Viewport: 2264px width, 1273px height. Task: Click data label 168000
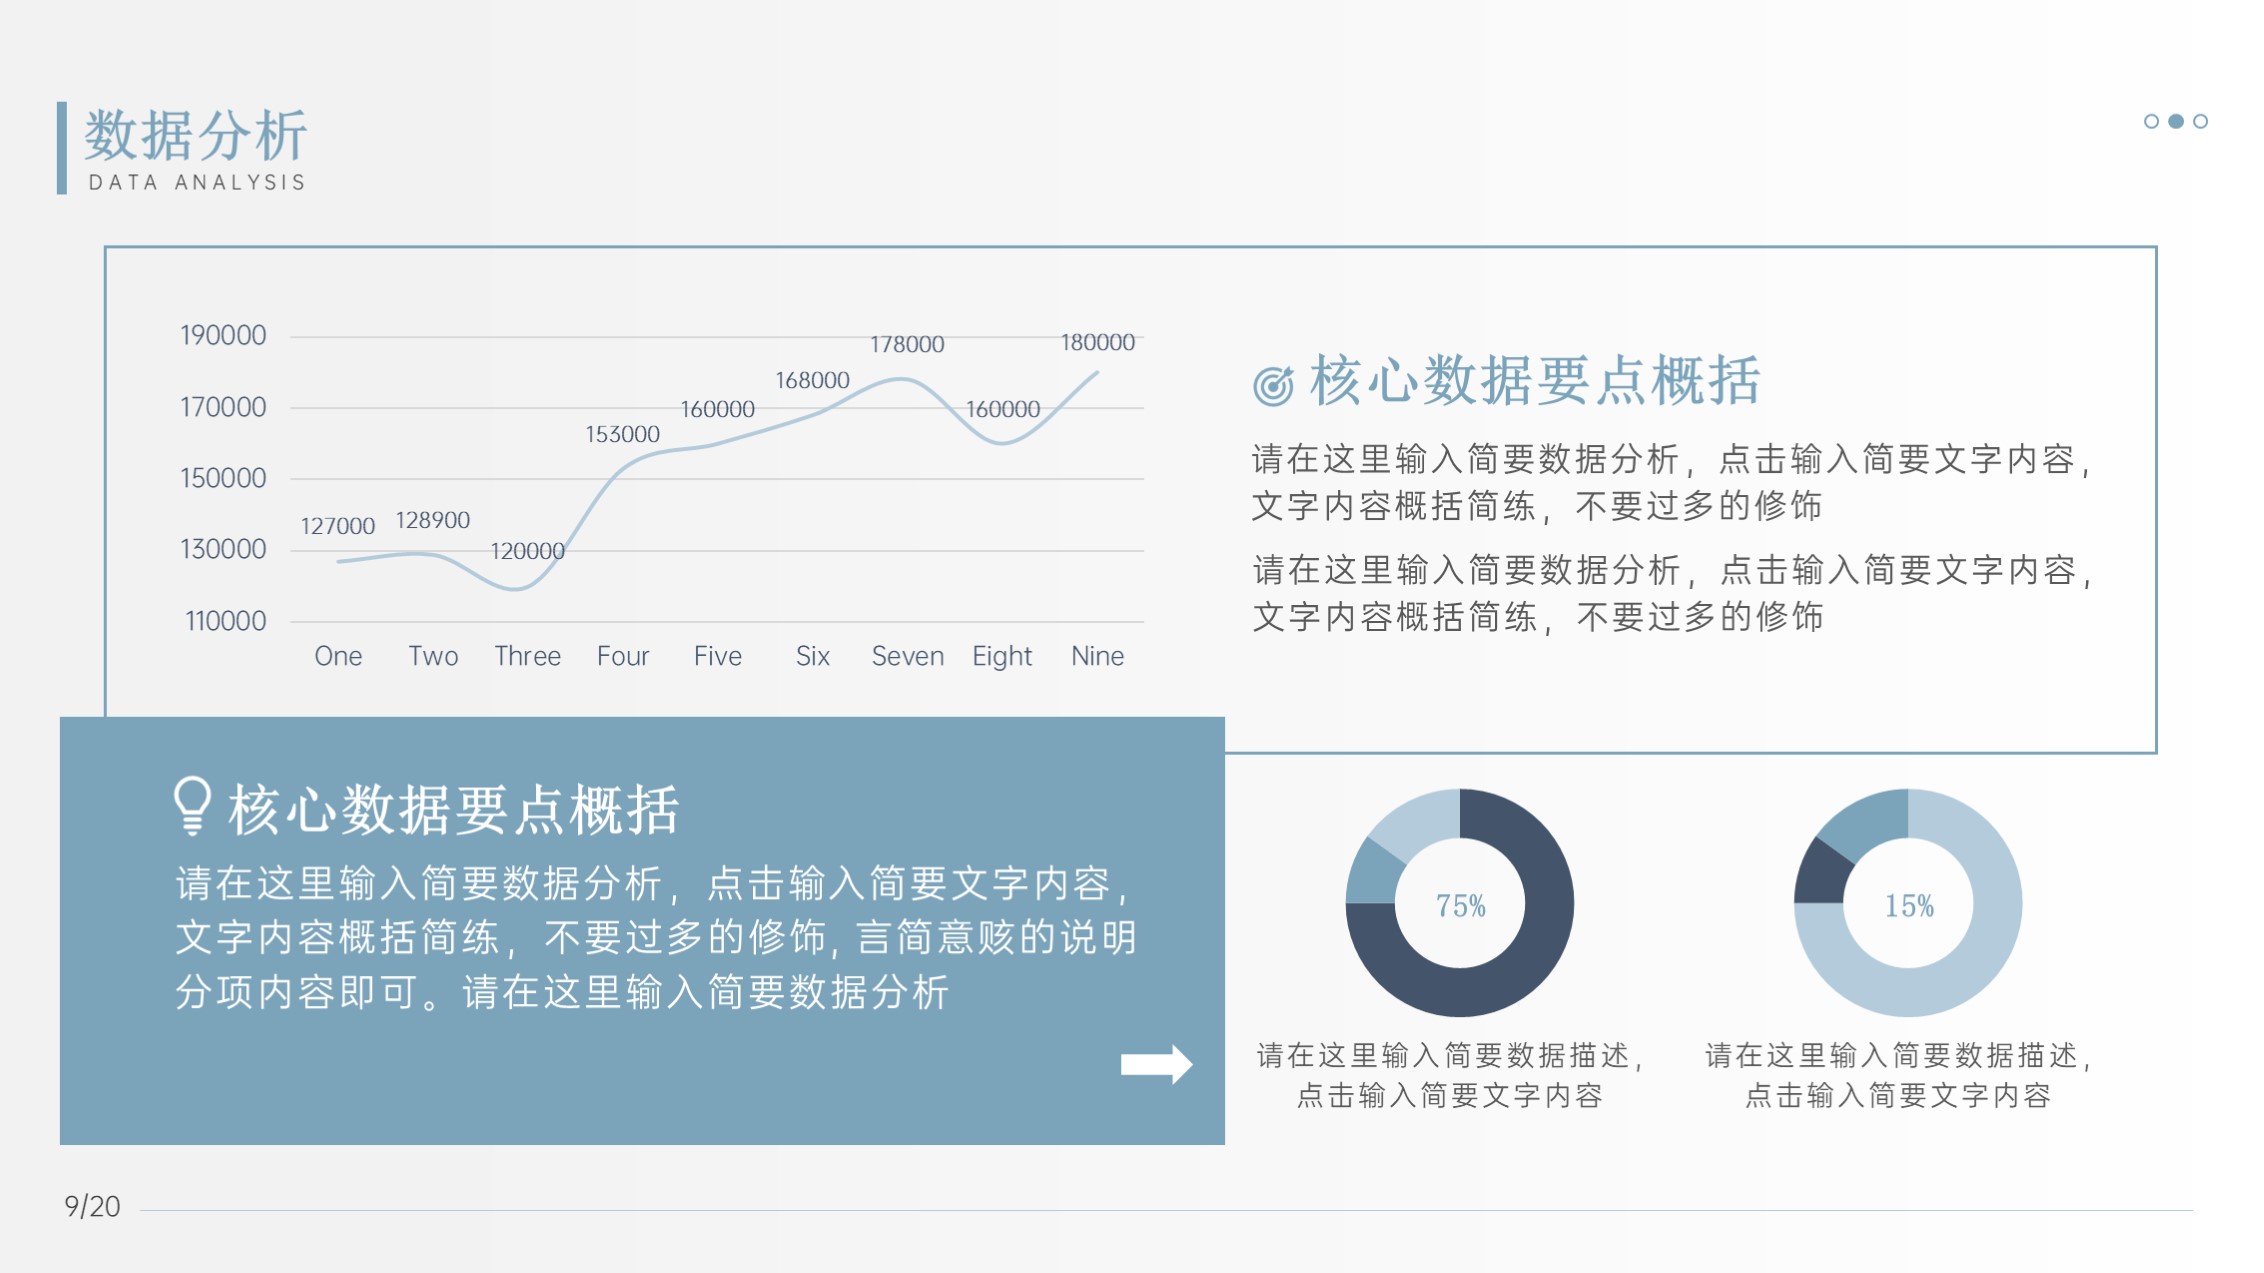click(812, 380)
